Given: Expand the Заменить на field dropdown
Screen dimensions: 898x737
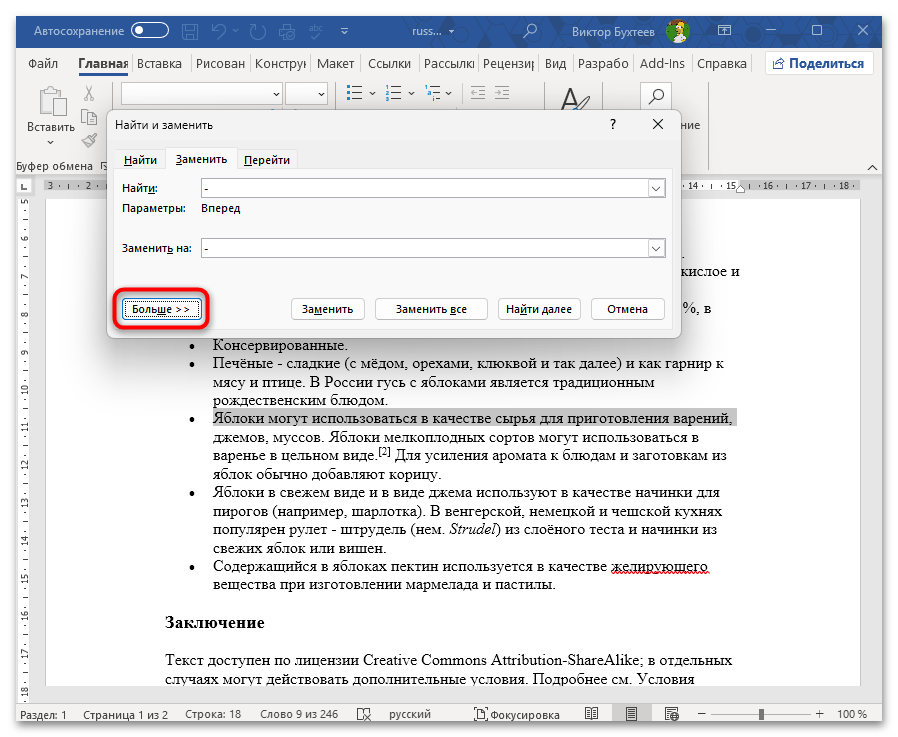Looking at the screenshot, I should tap(657, 248).
